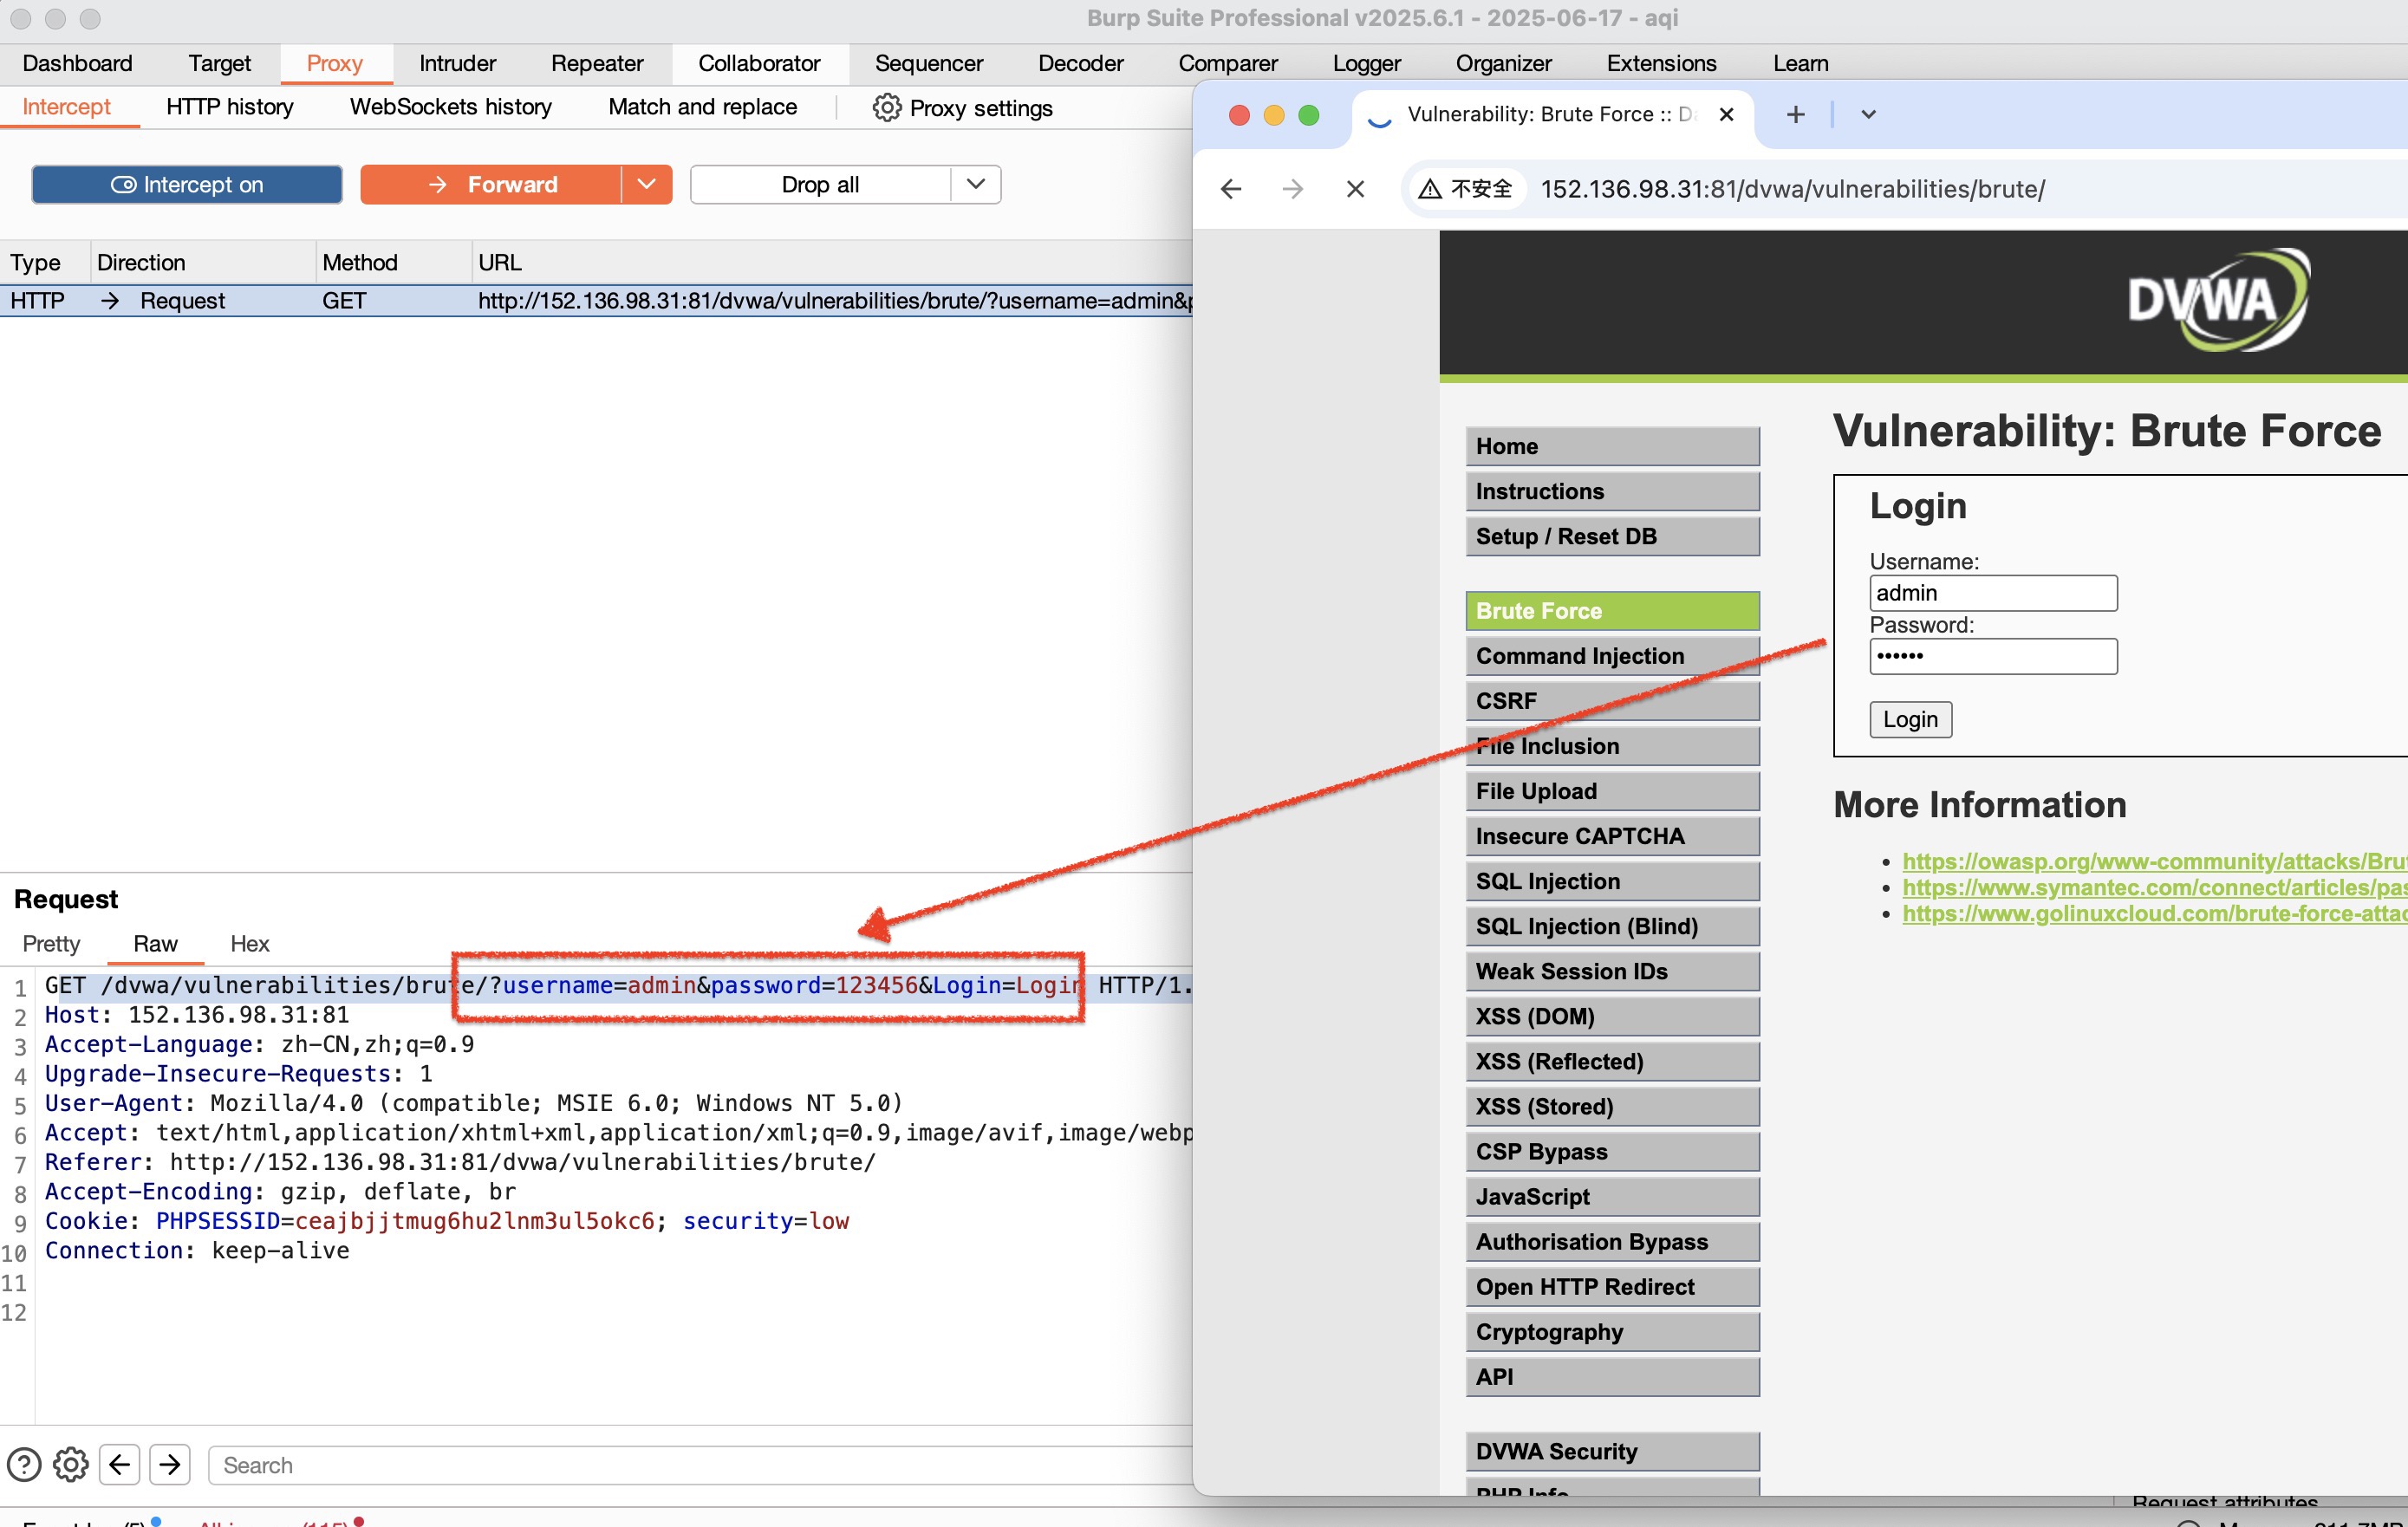Expand the browser tab list chevron

pyautogui.click(x=1868, y=115)
